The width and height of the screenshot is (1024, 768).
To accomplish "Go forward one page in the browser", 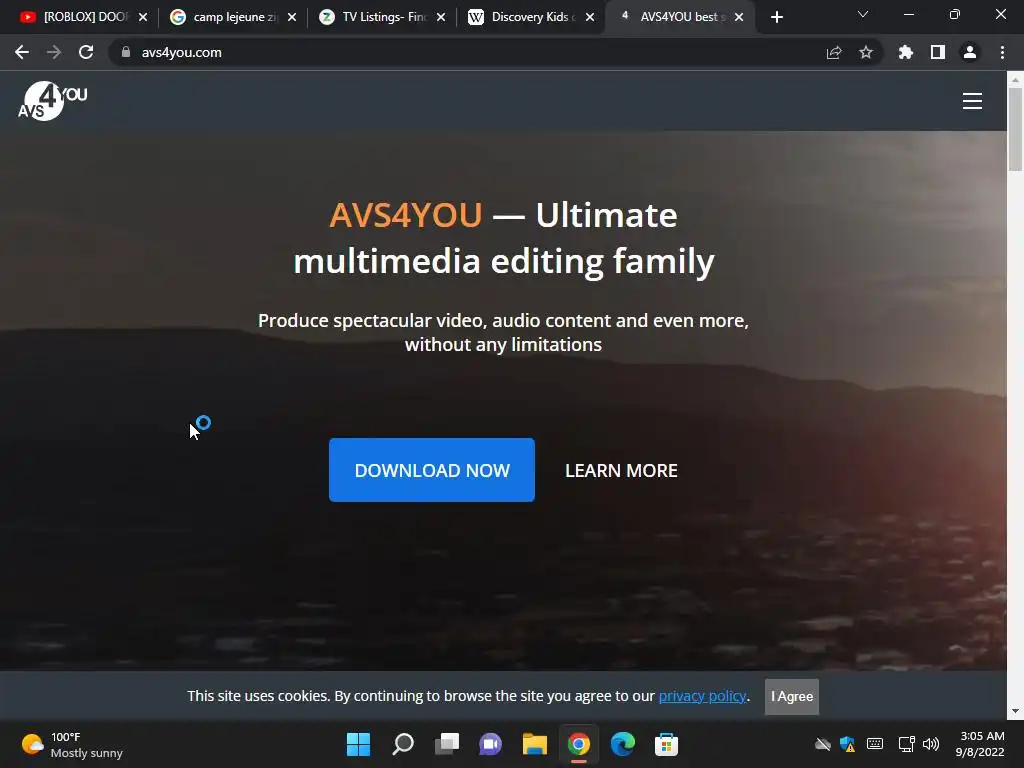I will point(54,52).
